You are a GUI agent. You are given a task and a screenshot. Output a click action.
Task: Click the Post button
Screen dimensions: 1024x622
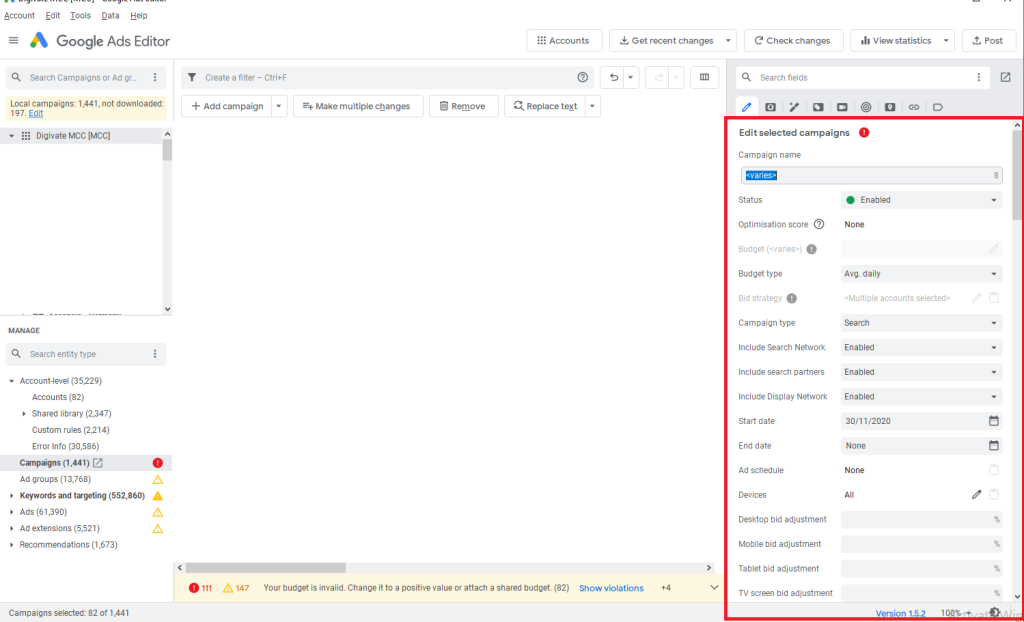click(989, 41)
